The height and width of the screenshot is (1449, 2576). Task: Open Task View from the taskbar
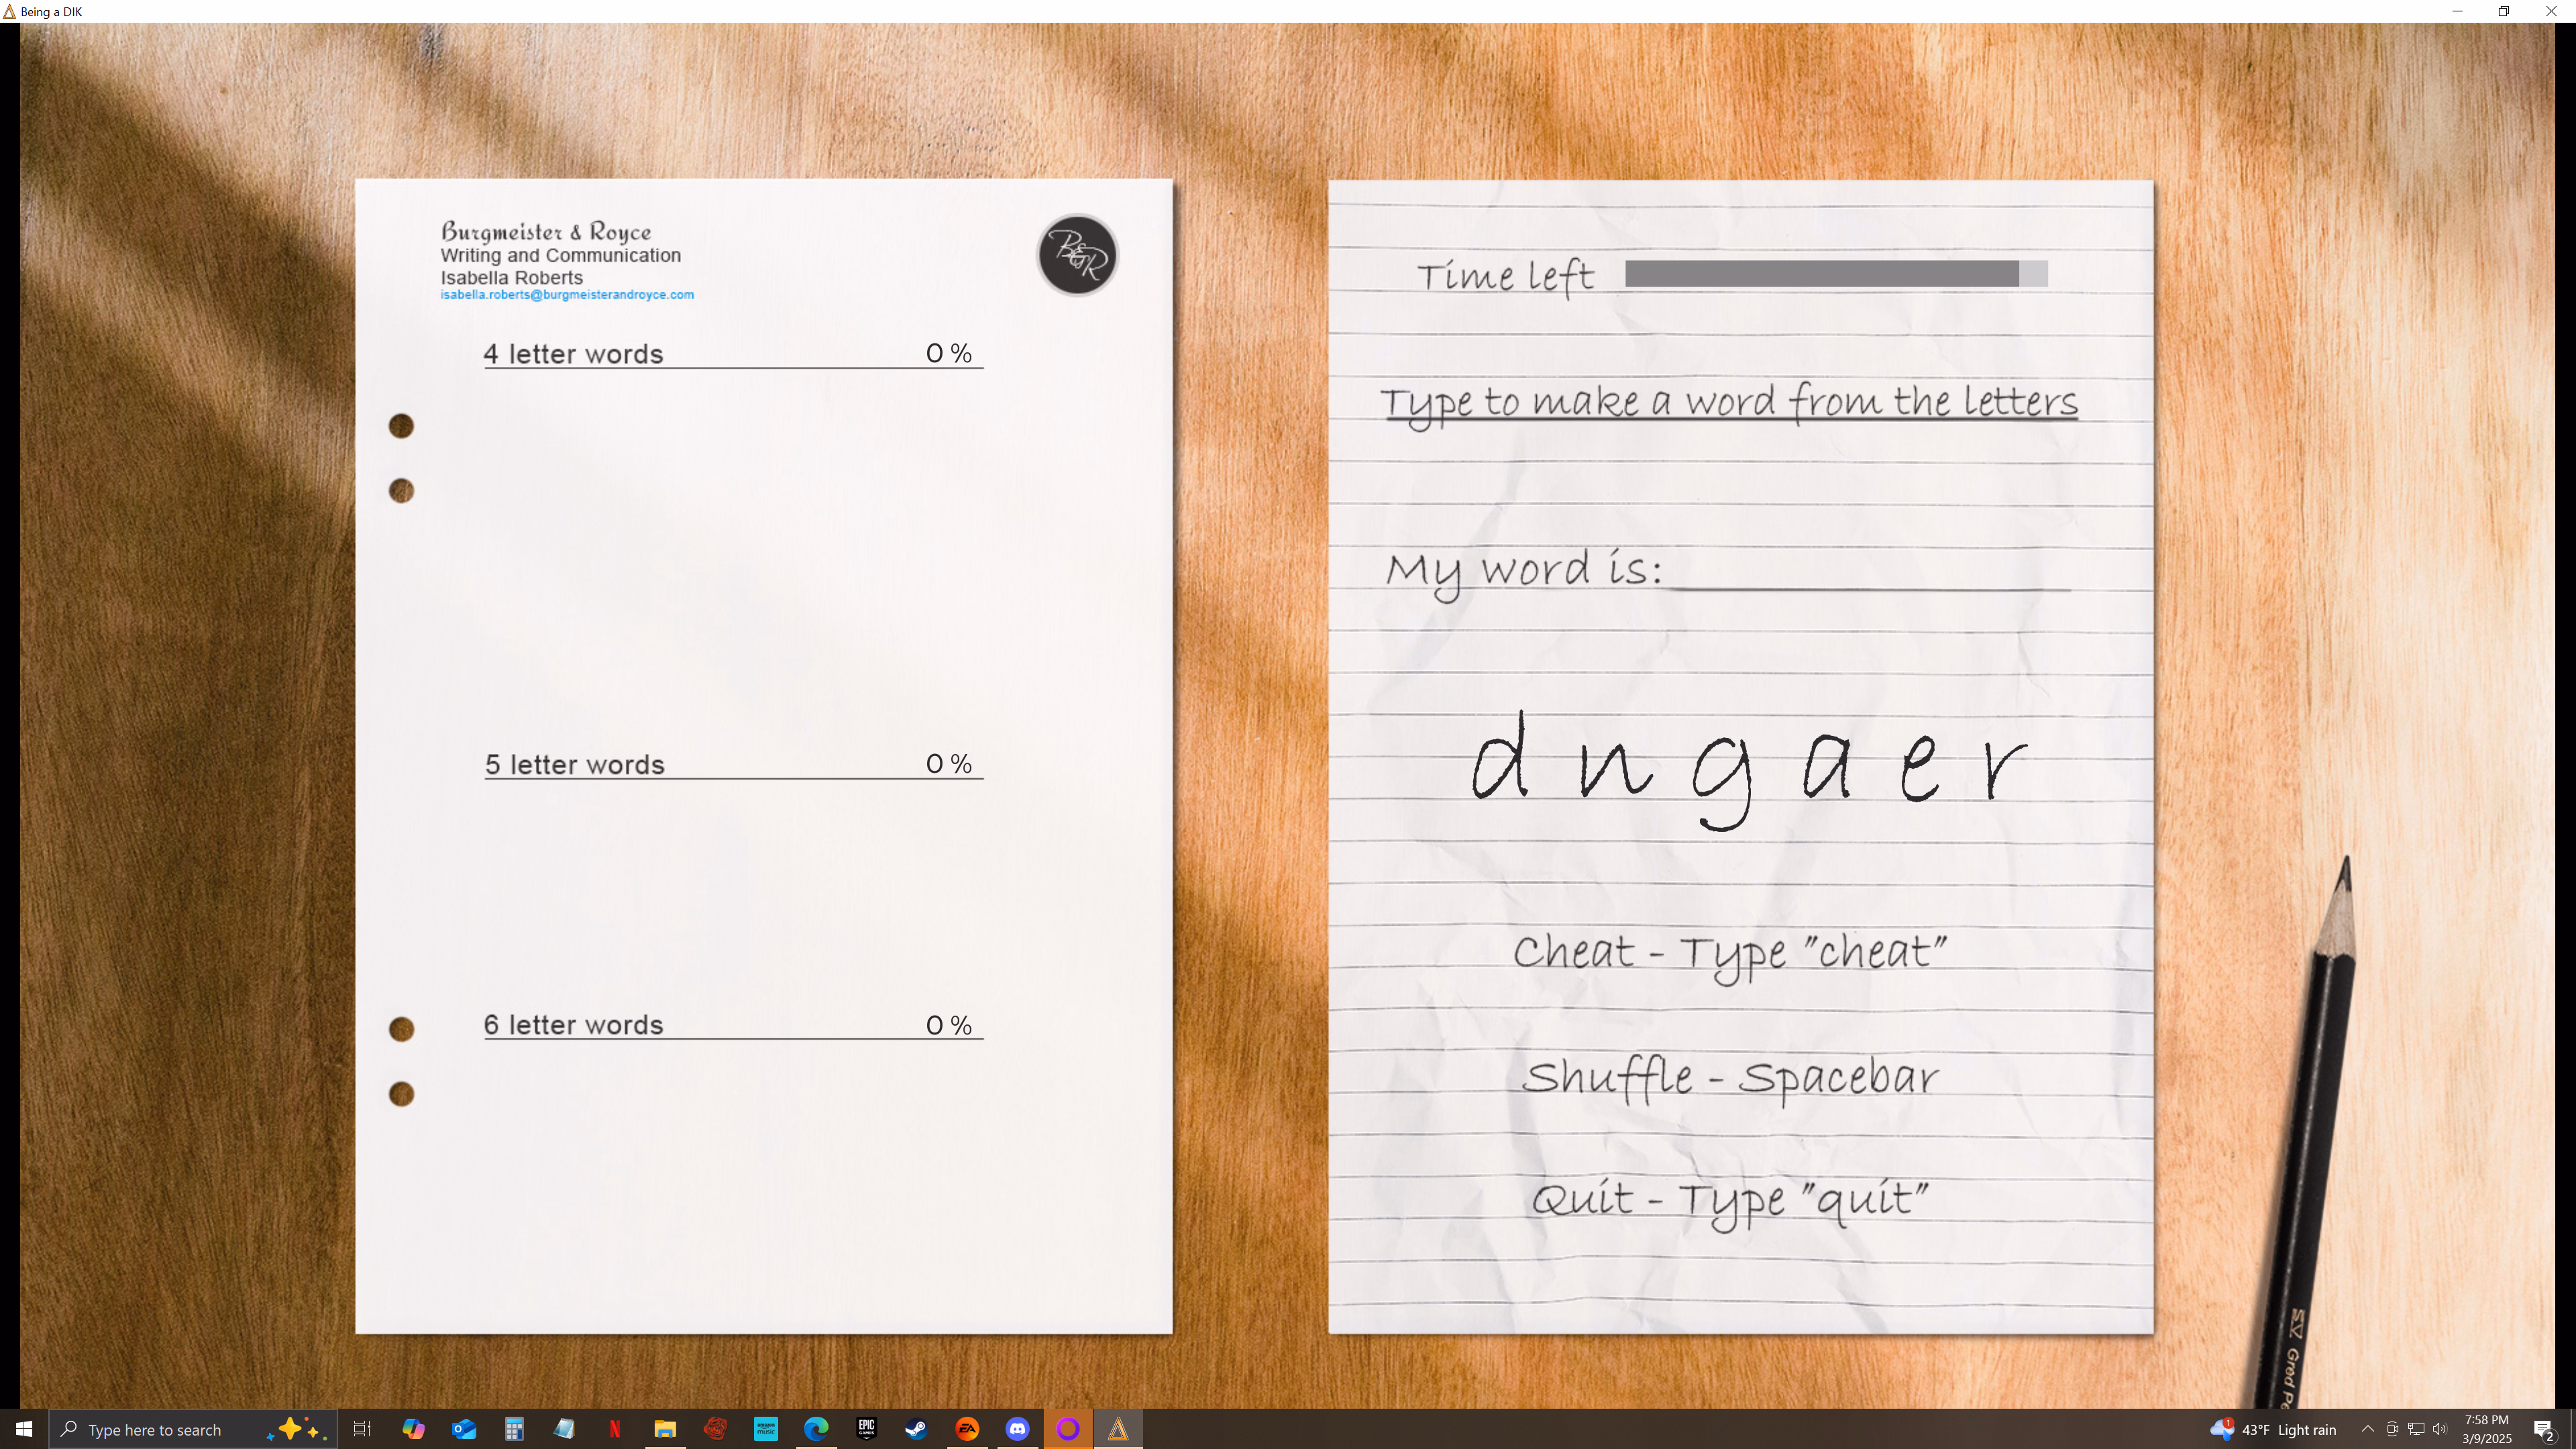pos(362,1429)
